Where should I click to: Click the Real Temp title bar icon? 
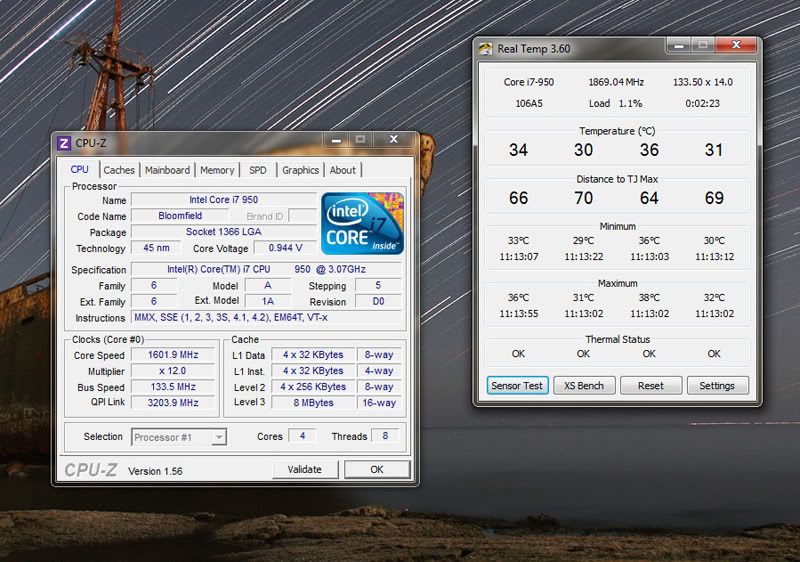(x=485, y=48)
